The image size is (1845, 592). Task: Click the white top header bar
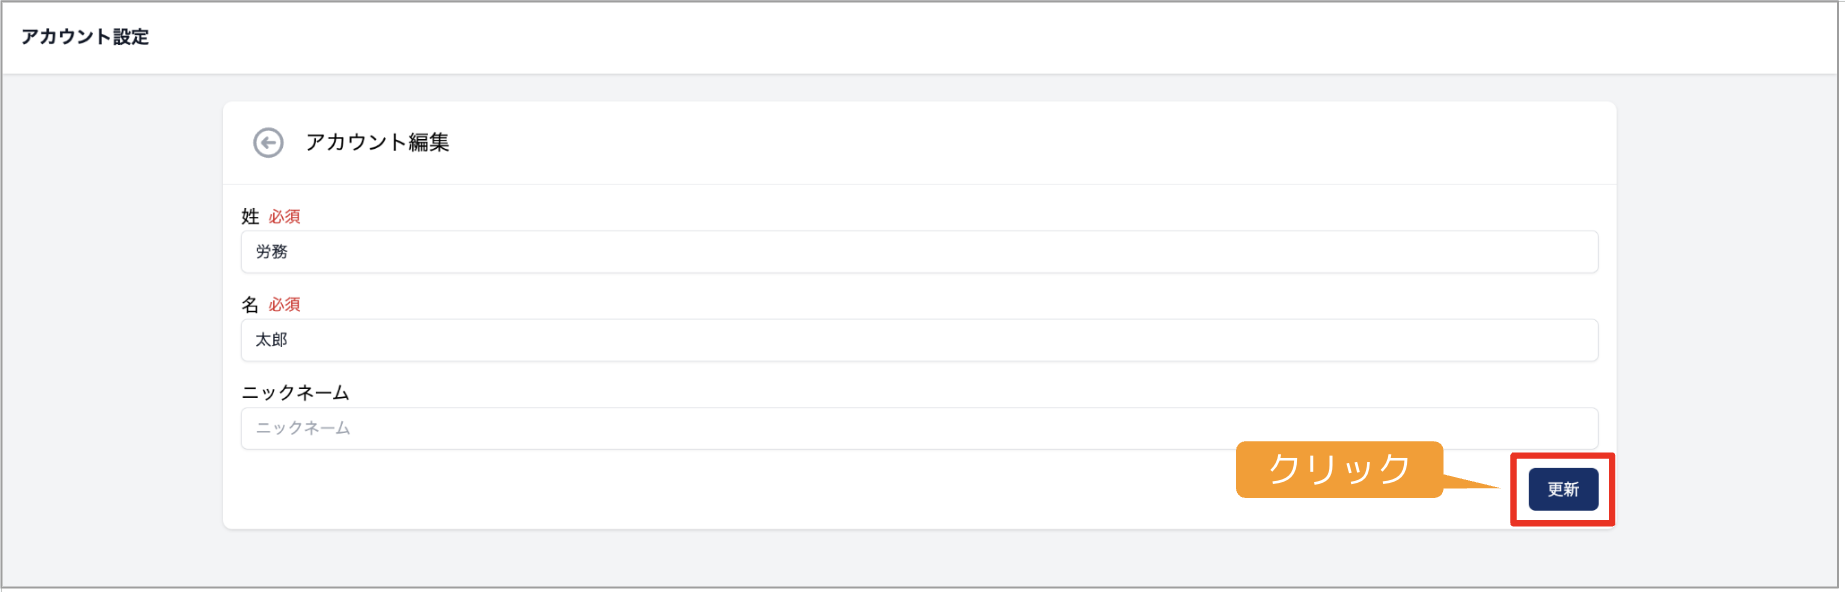(919, 37)
